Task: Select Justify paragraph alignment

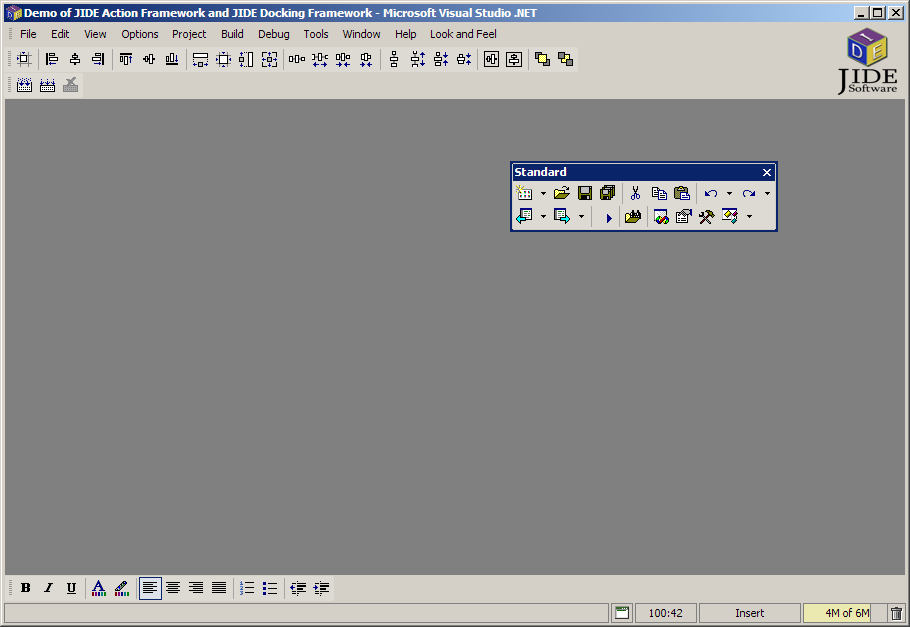Action: pyautogui.click(x=219, y=588)
